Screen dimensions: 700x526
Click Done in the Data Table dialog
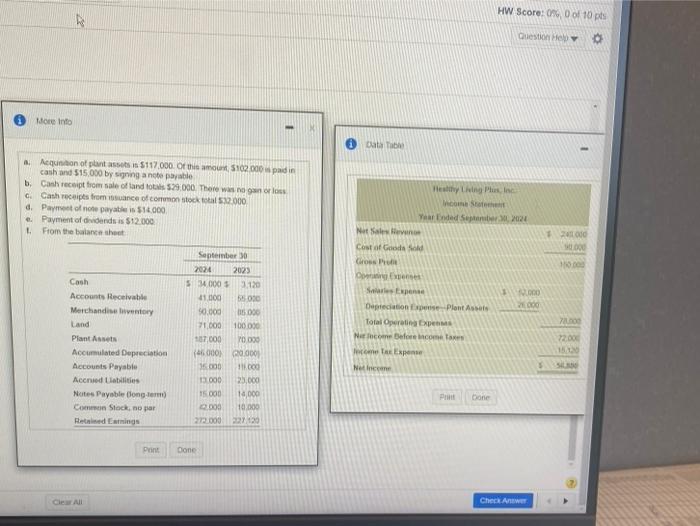point(481,397)
